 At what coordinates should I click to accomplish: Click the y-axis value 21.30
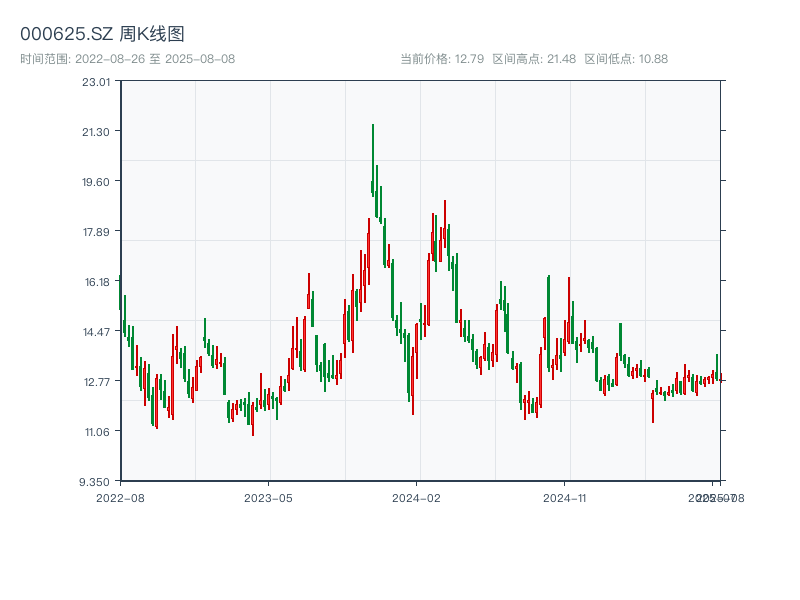pyautogui.click(x=96, y=132)
